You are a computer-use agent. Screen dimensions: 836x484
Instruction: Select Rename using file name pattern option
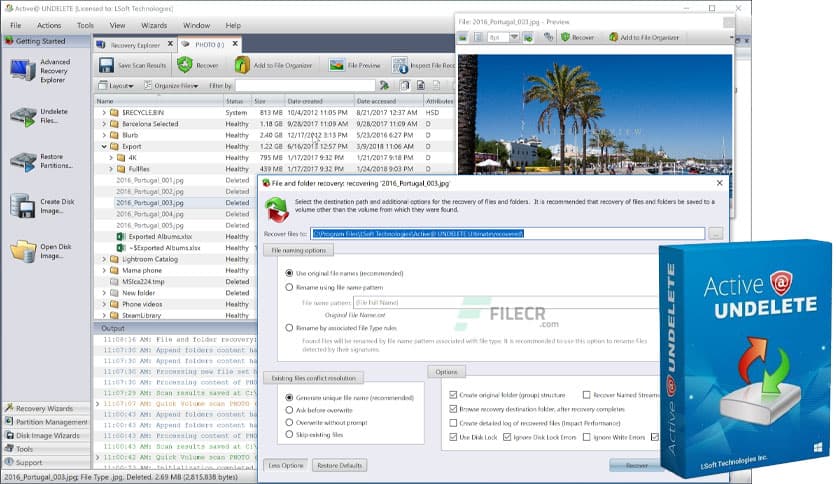290,287
